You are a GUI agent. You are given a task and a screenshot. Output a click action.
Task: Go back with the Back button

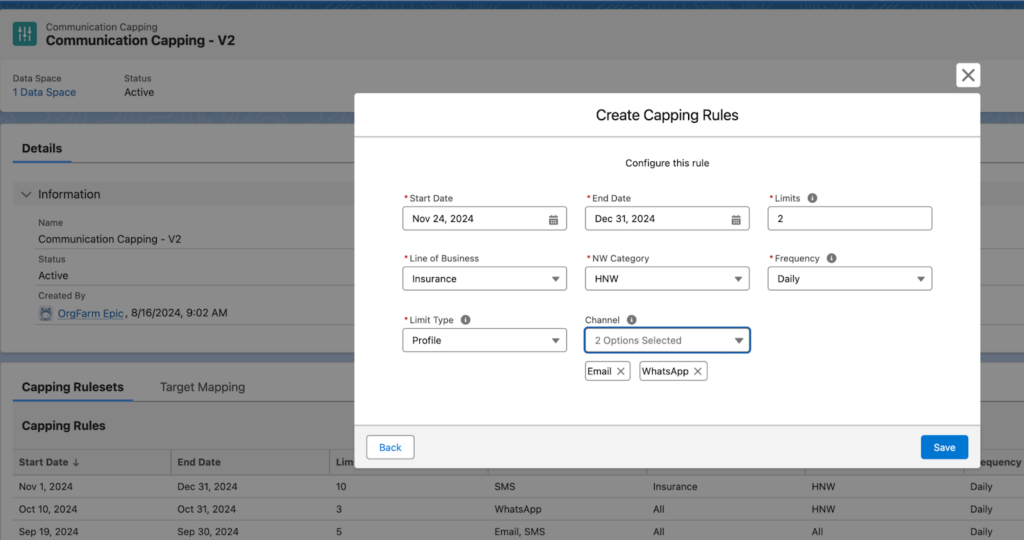390,447
